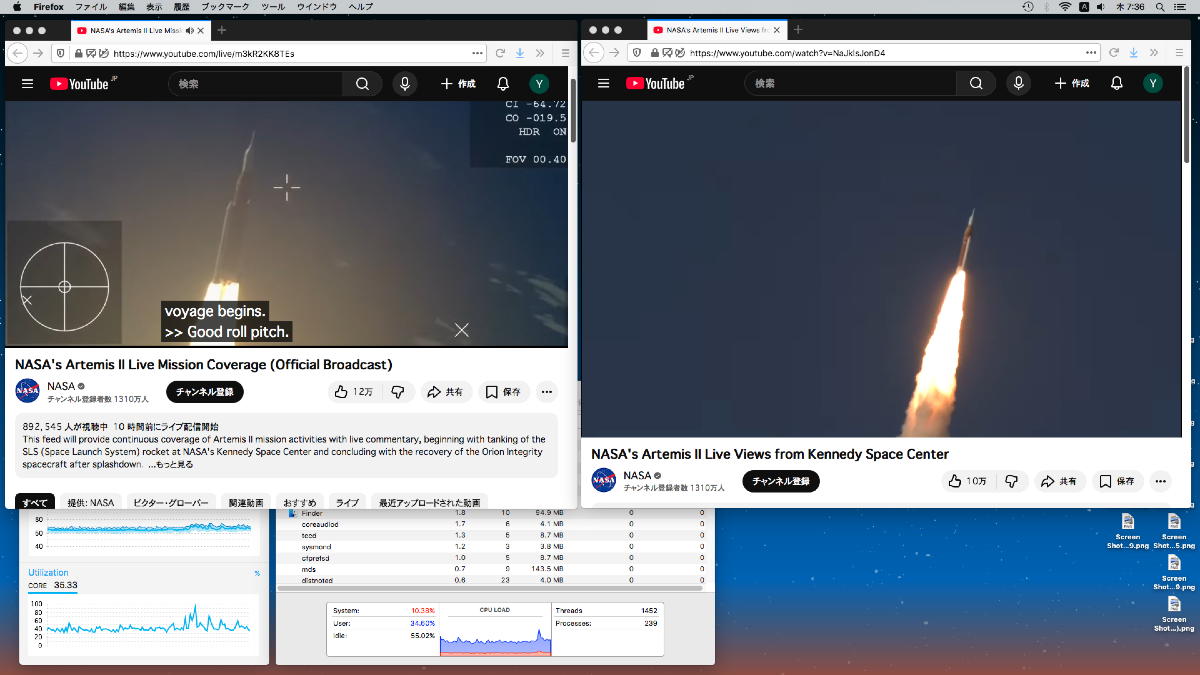Share the Kennedy Live Views video via 共有
1200x675 pixels.
(x=1060, y=481)
